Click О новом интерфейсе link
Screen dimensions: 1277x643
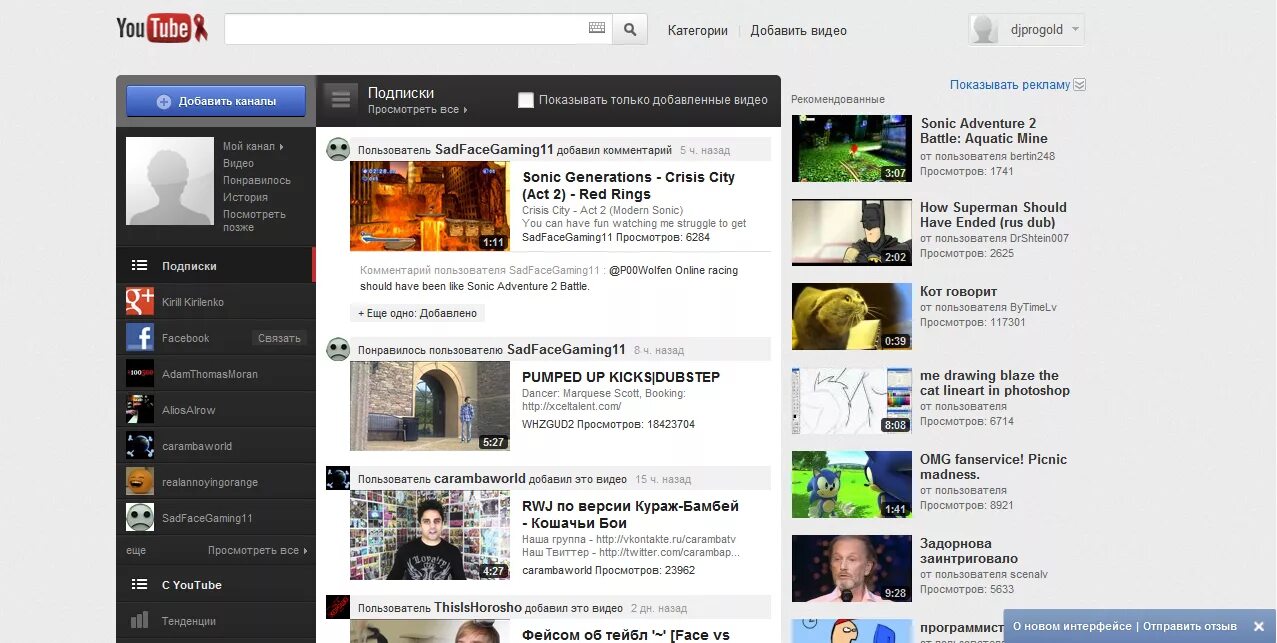tap(1072, 627)
